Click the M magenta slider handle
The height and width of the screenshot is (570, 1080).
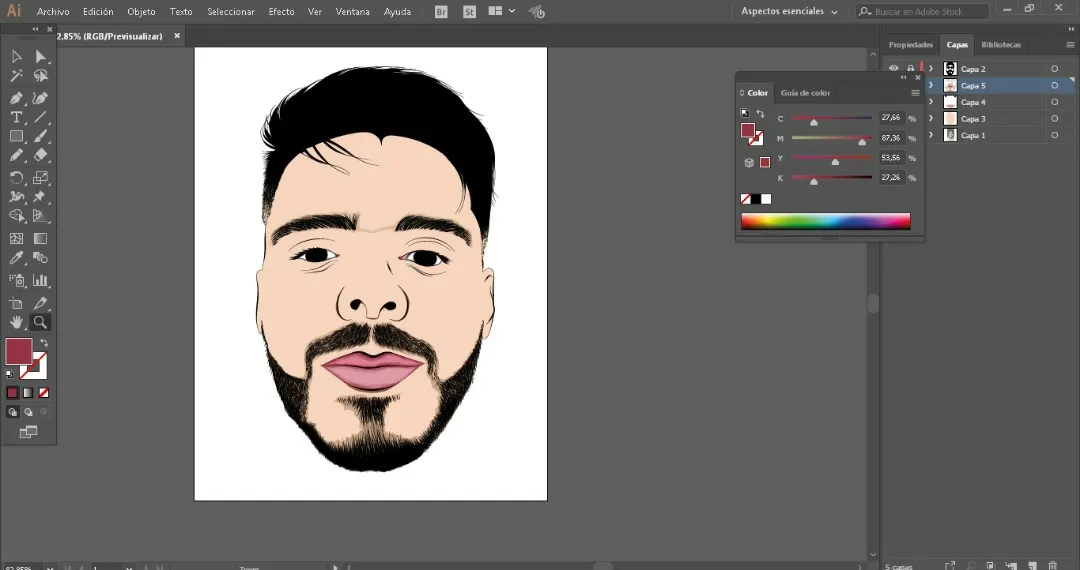point(862,142)
